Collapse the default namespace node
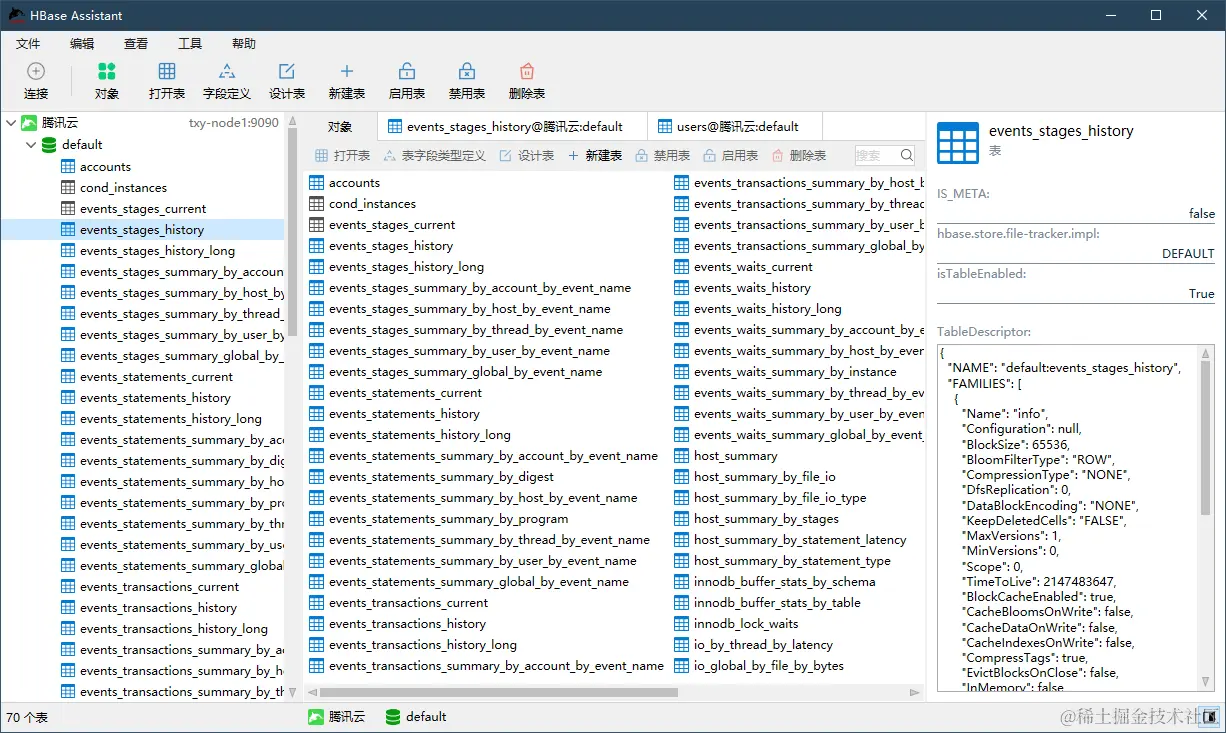This screenshot has width=1226, height=733. click(31, 145)
